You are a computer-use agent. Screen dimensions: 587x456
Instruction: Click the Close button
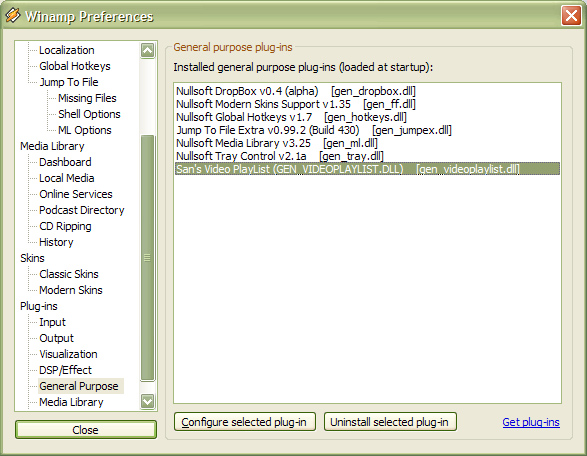tap(86, 430)
